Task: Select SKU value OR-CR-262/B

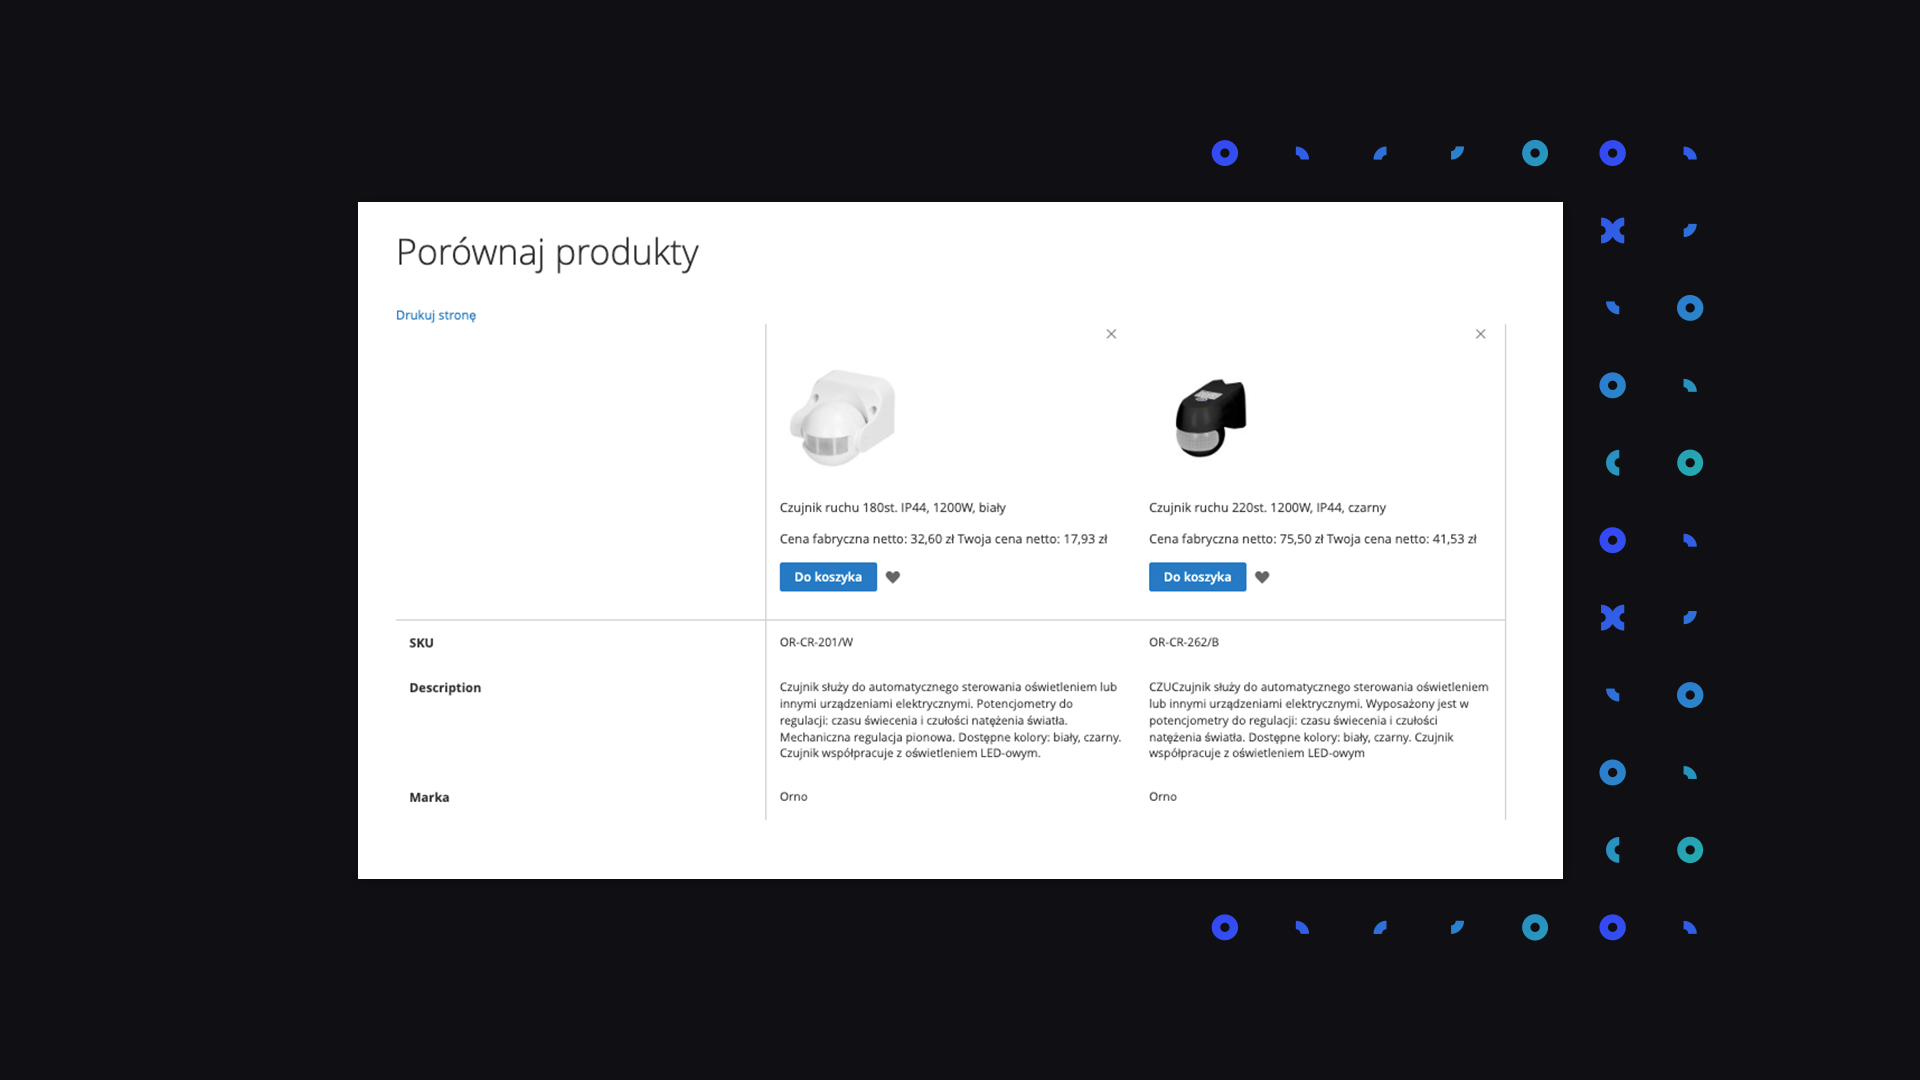Action: click(x=1184, y=643)
